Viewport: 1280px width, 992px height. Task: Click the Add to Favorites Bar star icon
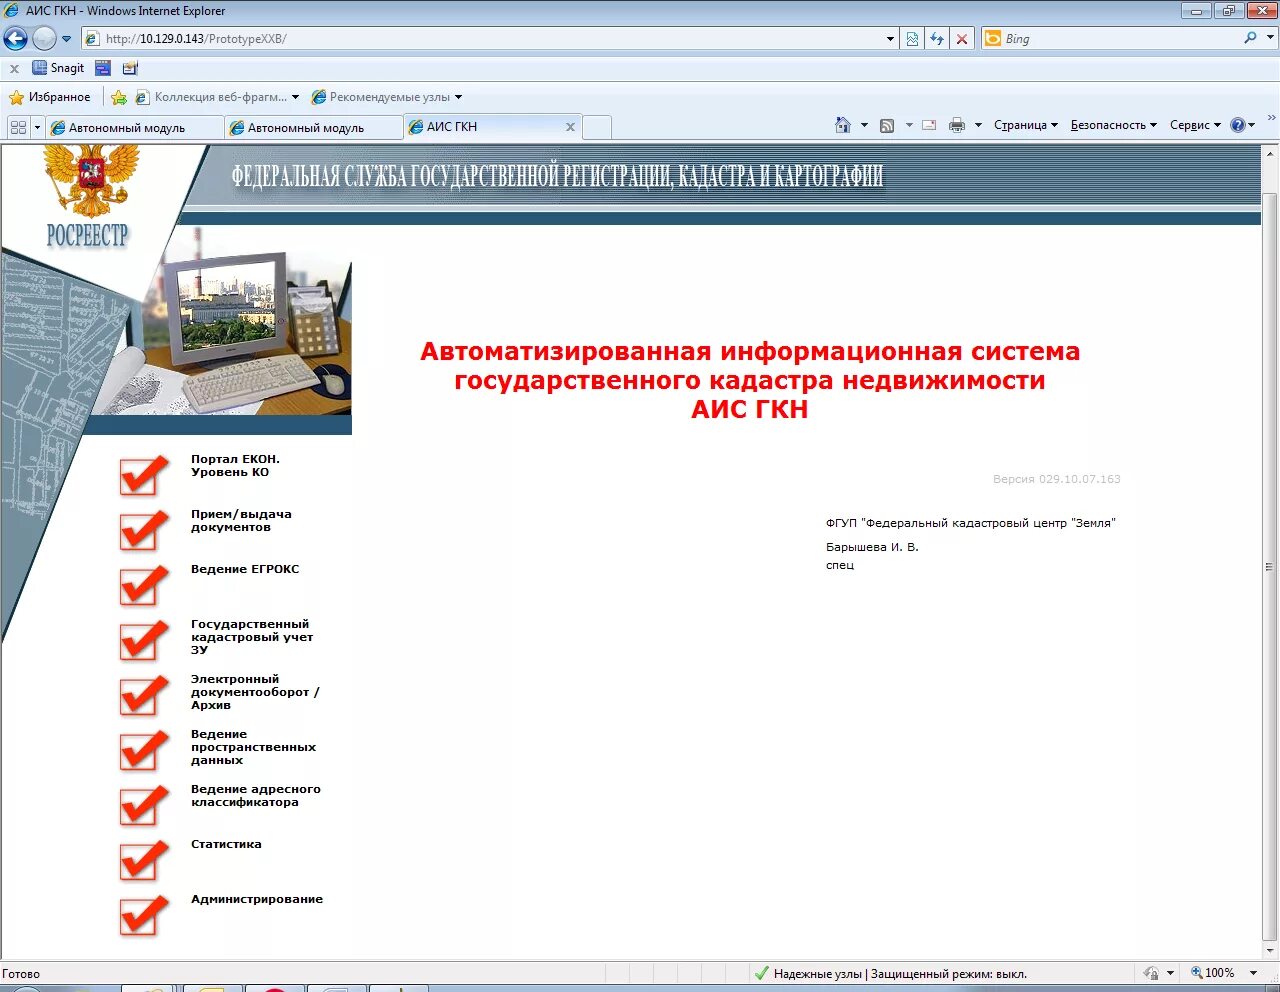click(119, 97)
